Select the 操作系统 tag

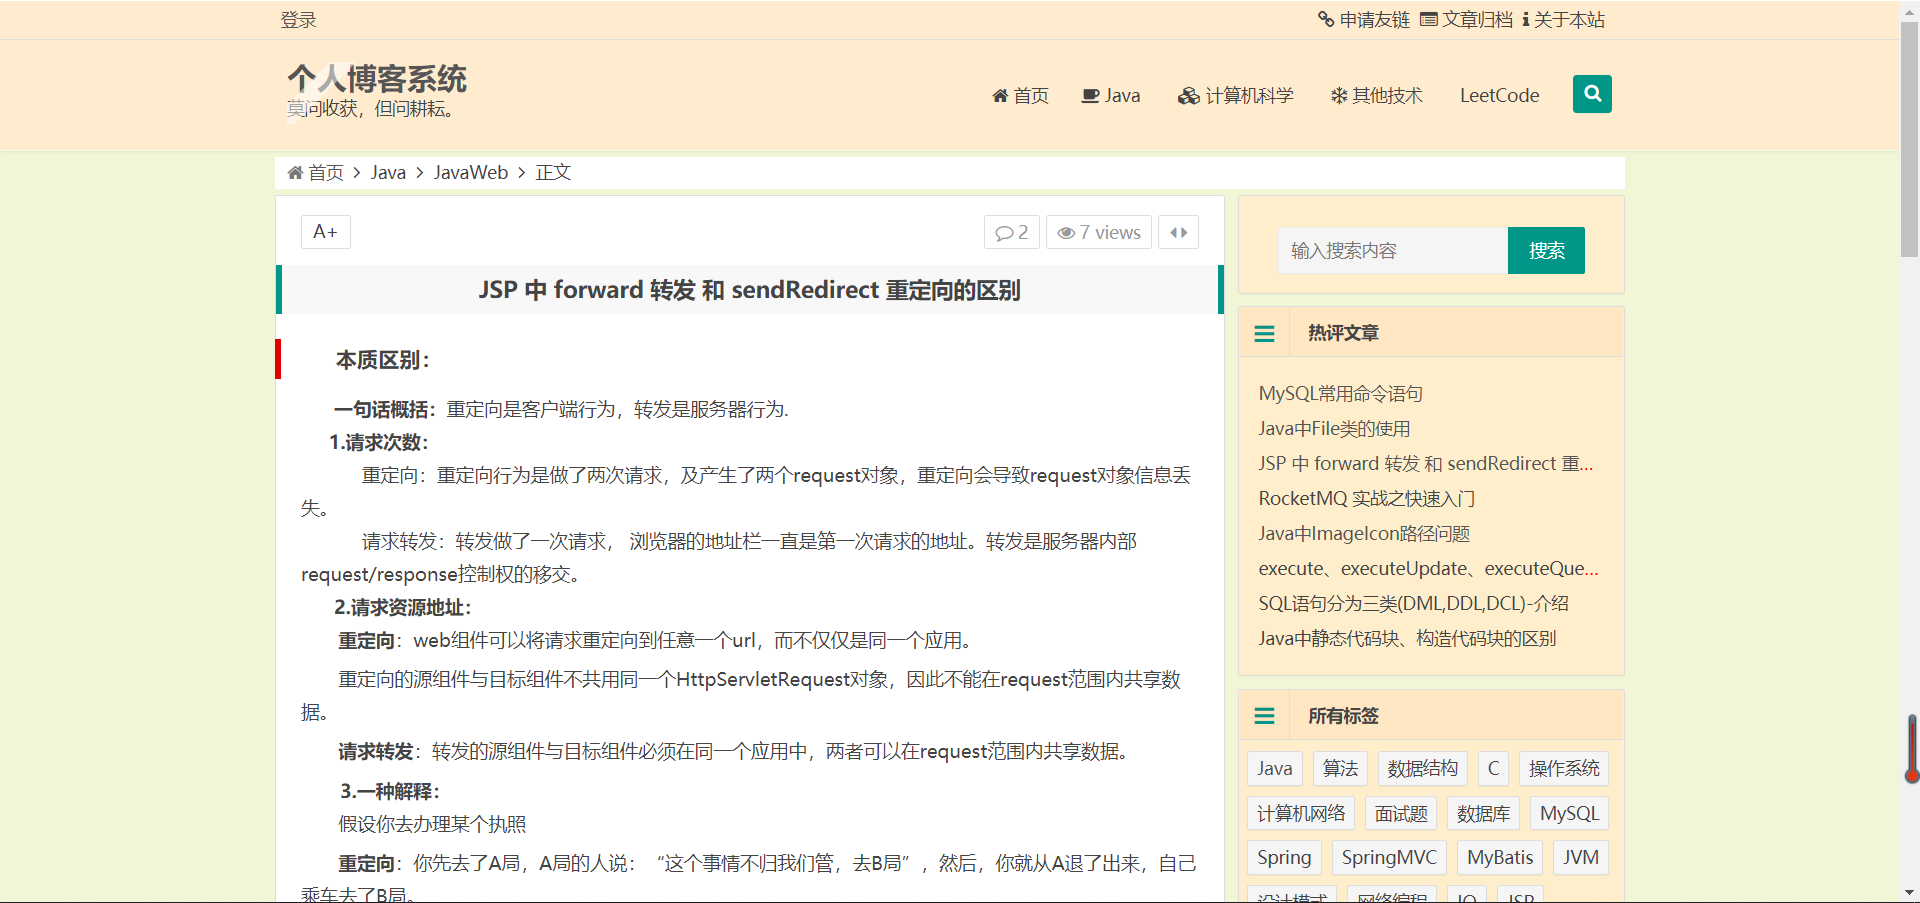click(1564, 768)
